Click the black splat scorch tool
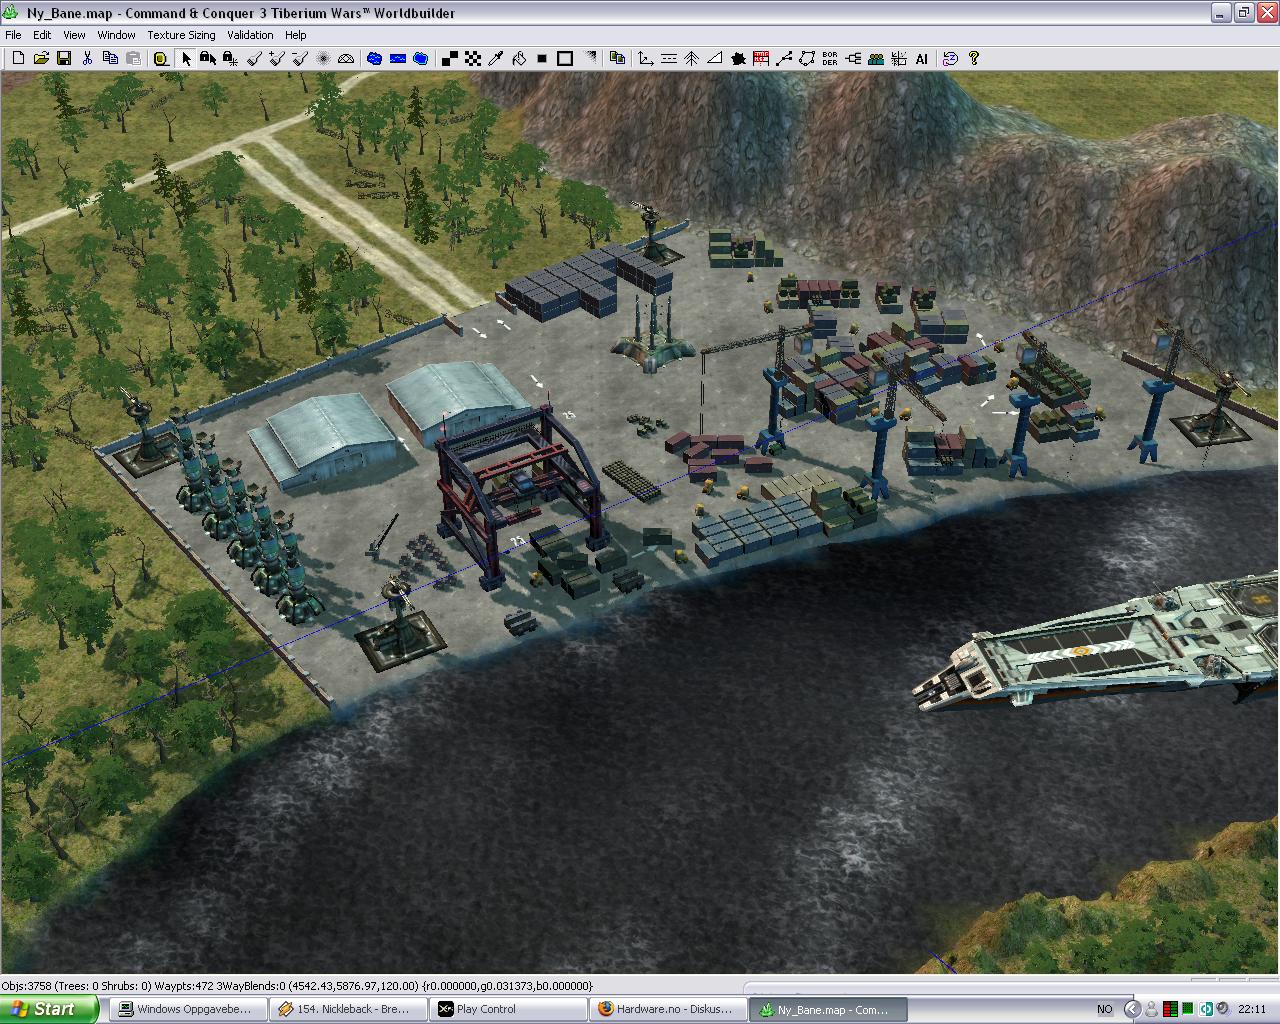Viewport: 1280px width, 1024px height. click(x=738, y=59)
